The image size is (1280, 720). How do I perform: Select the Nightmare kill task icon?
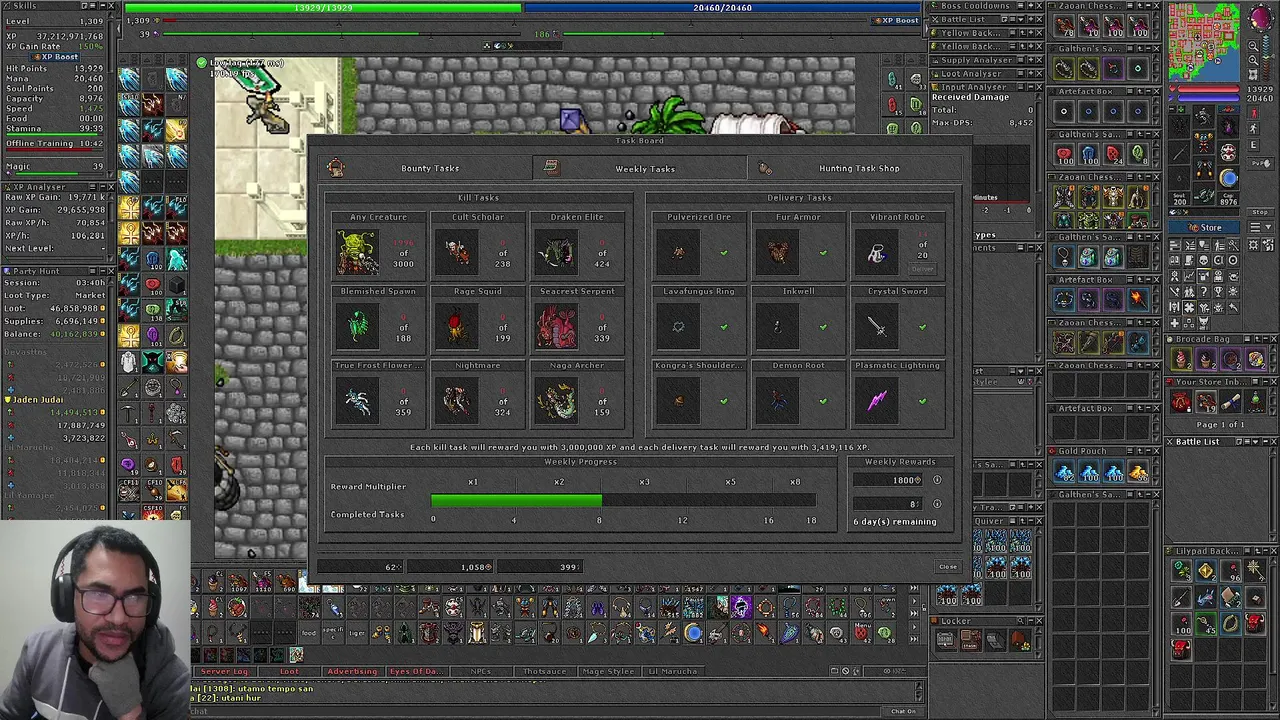[x=457, y=401]
